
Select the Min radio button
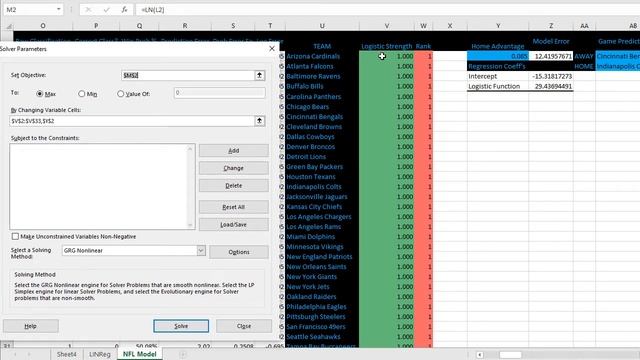(x=82, y=94)
